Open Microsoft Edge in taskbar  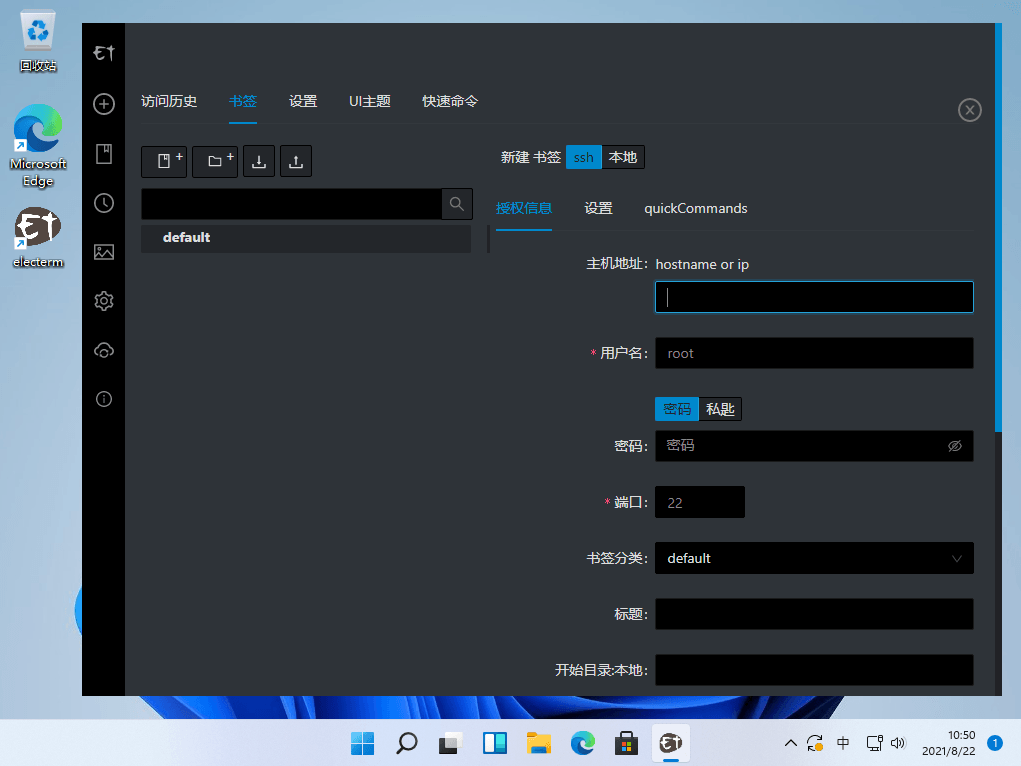pyautogui.click(x=583, y=743)
